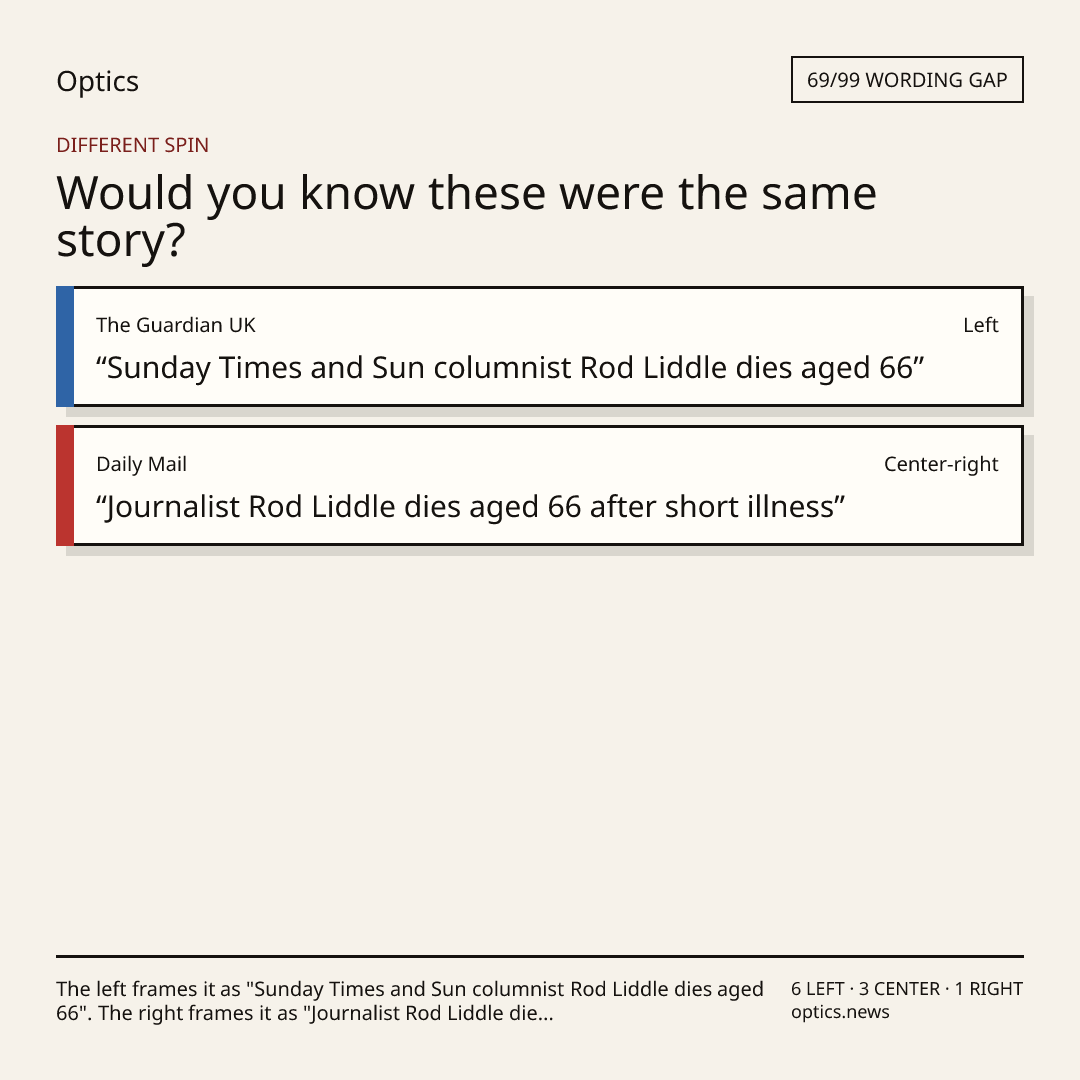Click the Optics logo text
The height and width of the screenshot is (1080, 1080).
point(97,81)
